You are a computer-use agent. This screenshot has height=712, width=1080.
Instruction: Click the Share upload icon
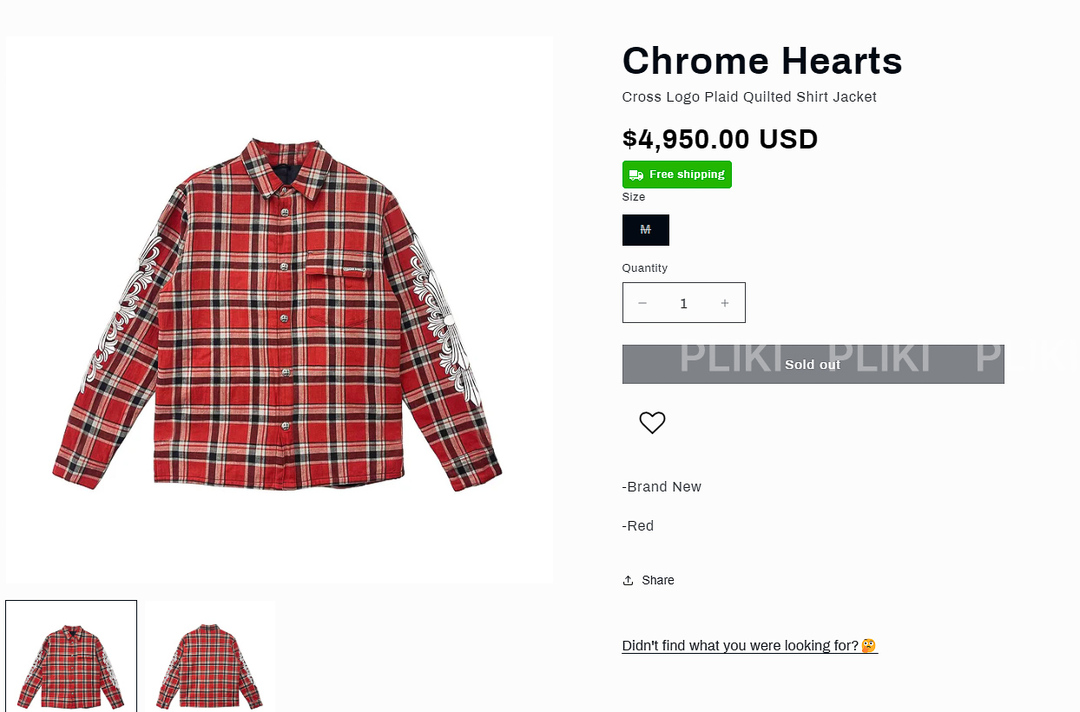pyautogui.click(x=628, y=580)
